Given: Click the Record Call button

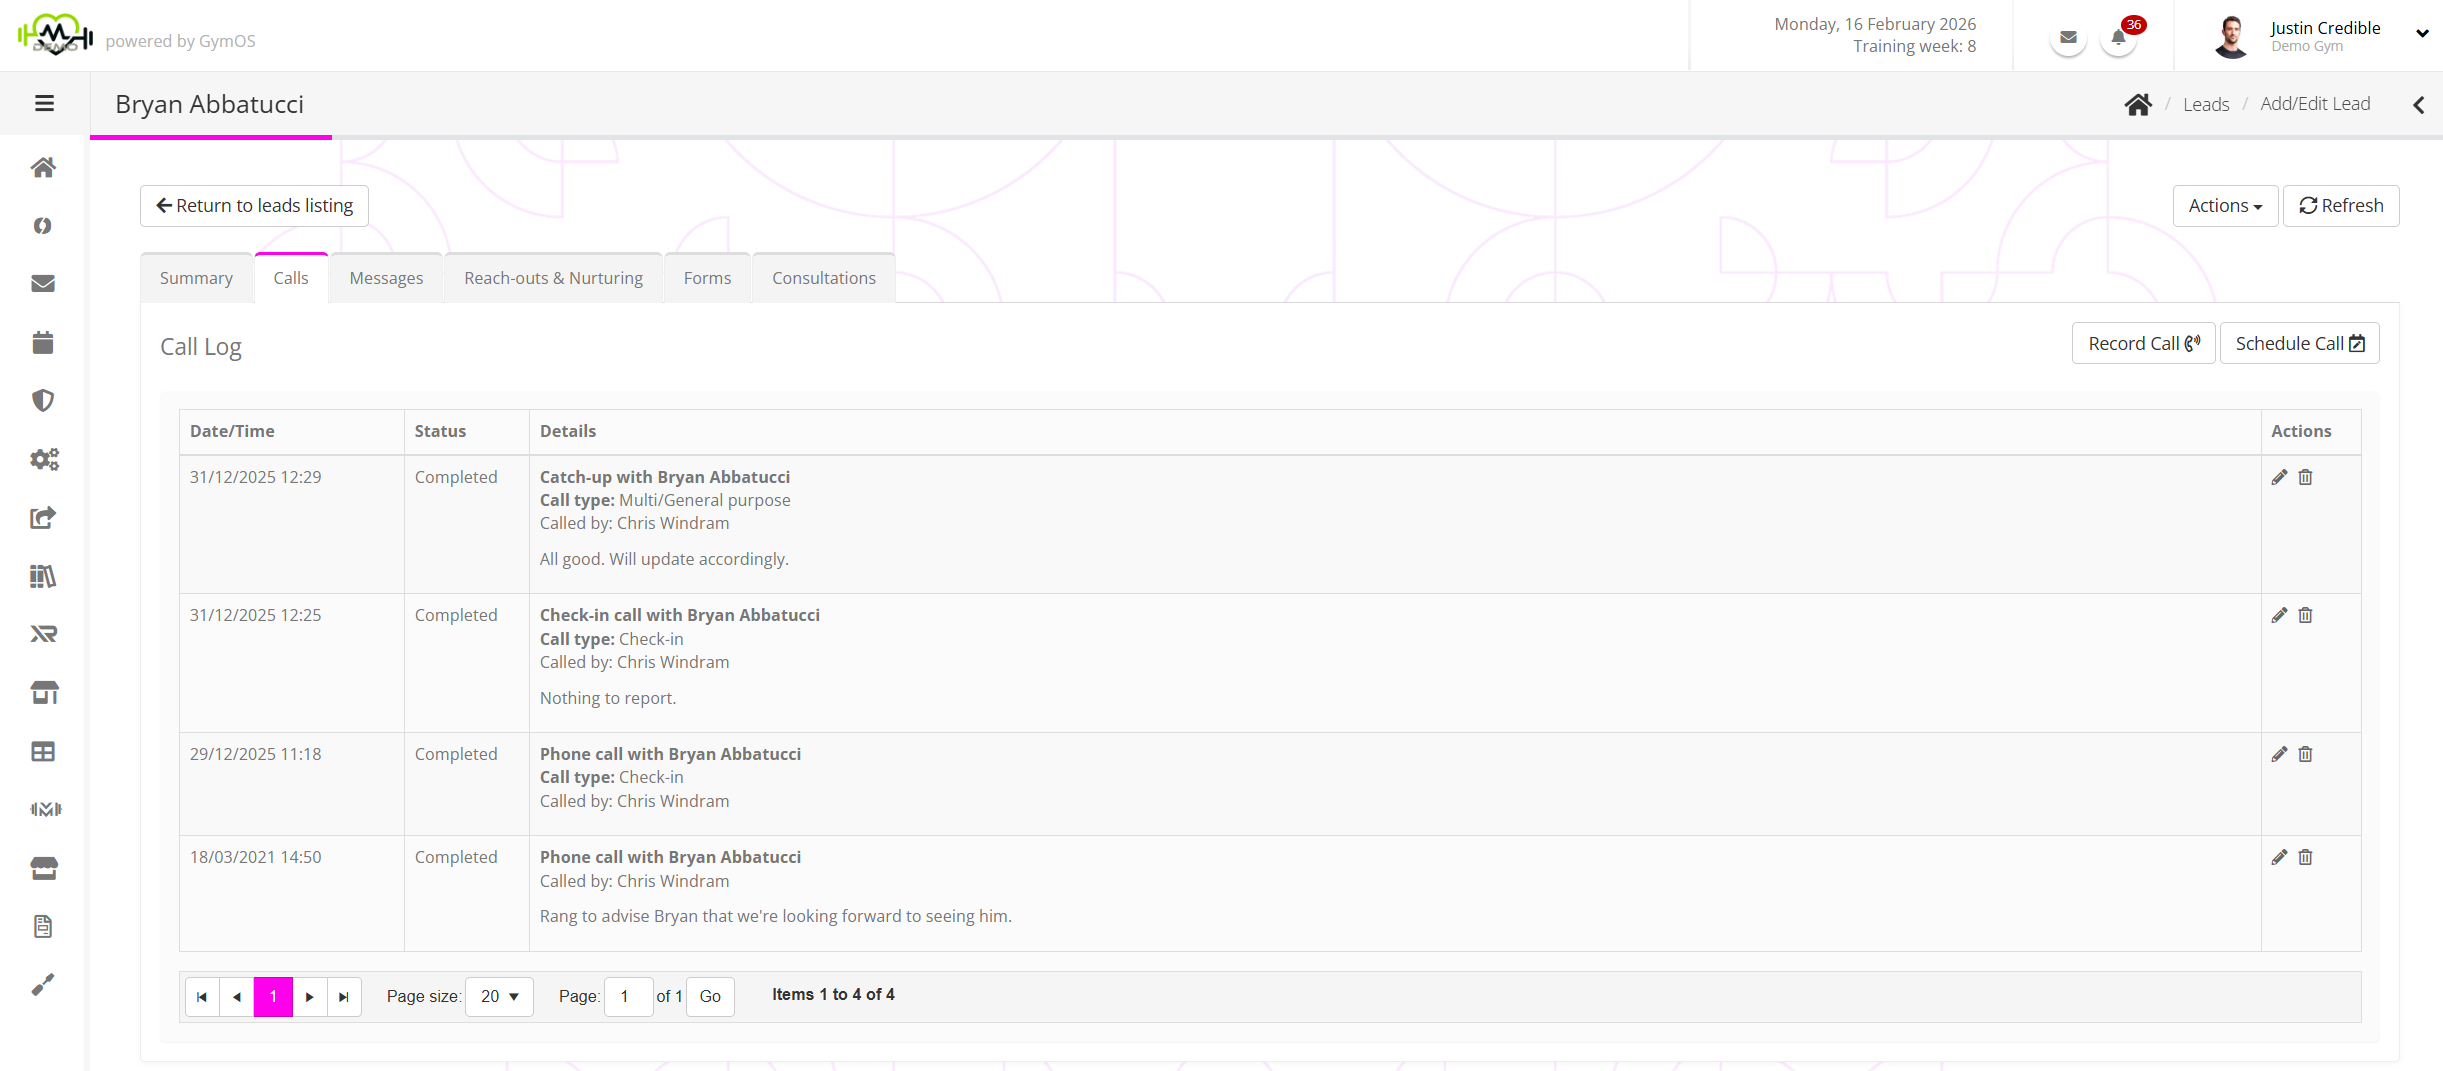Looking at the screenshot, I should 2143,344.
